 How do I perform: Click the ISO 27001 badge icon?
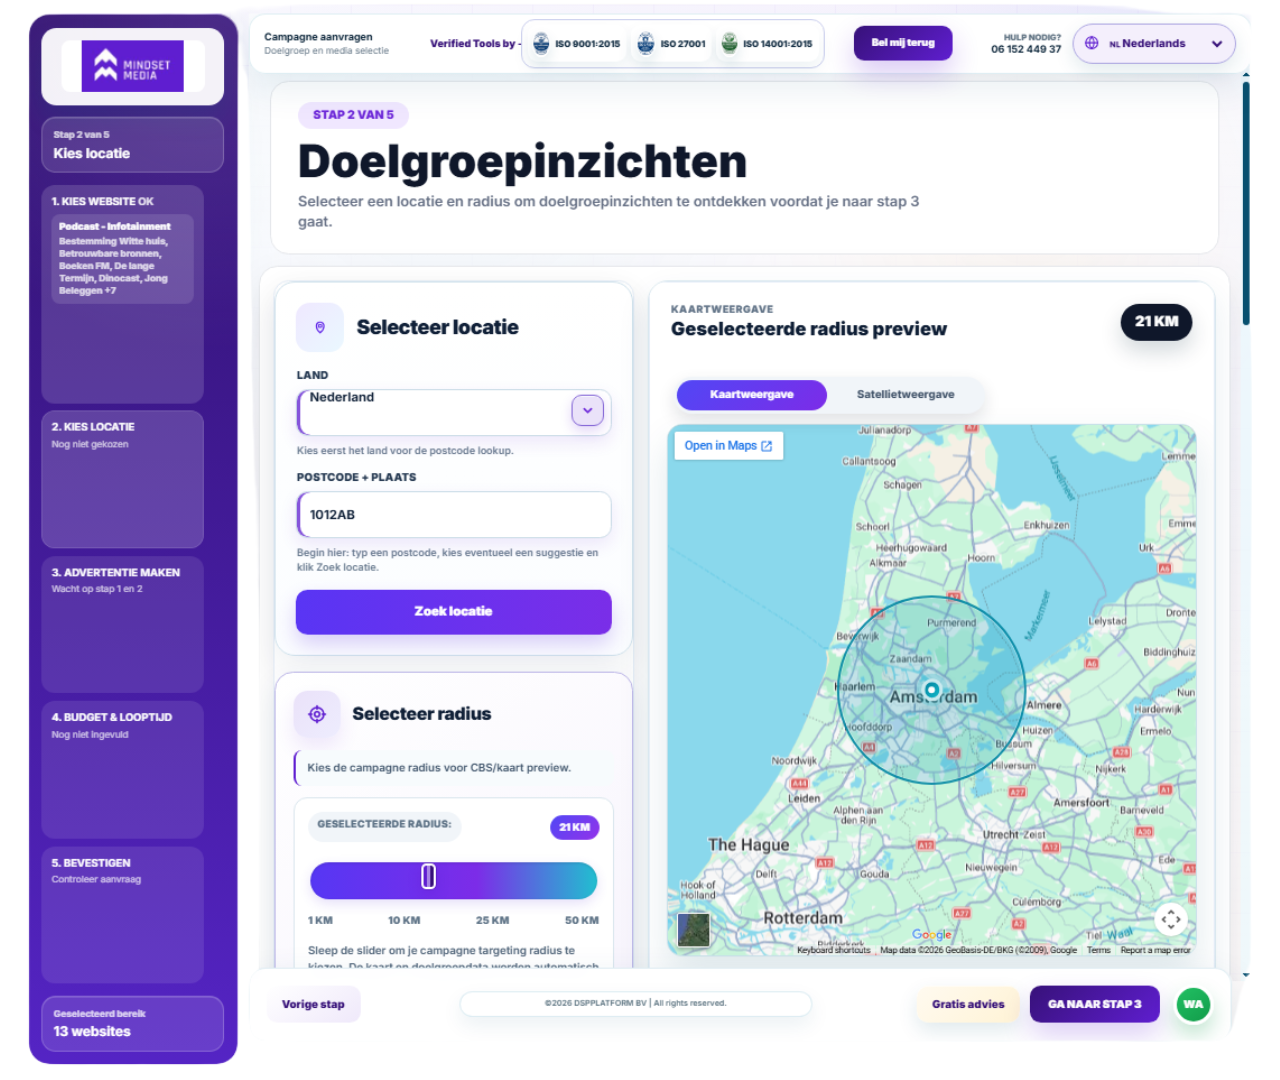pyautogui.click(x=646, y=43)
